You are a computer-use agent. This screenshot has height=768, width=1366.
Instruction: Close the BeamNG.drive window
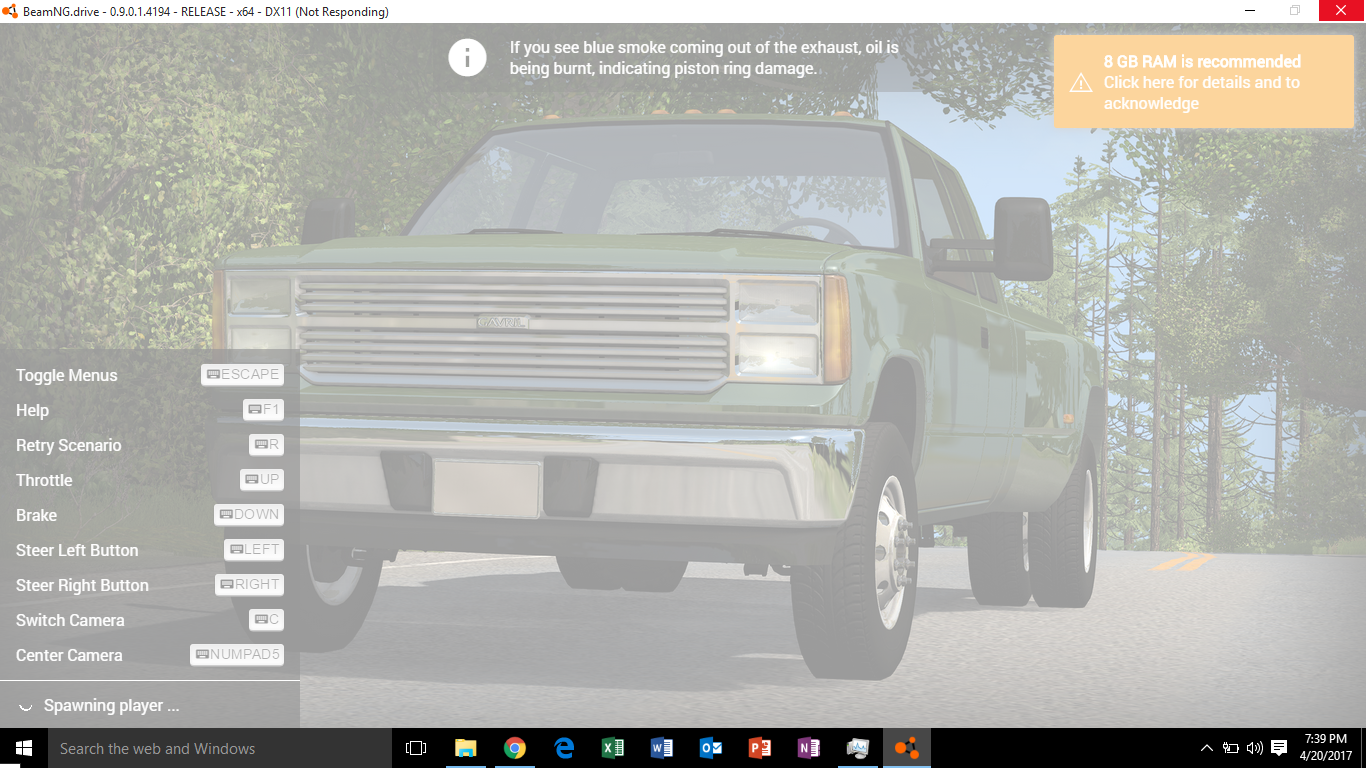point(1342,11)
